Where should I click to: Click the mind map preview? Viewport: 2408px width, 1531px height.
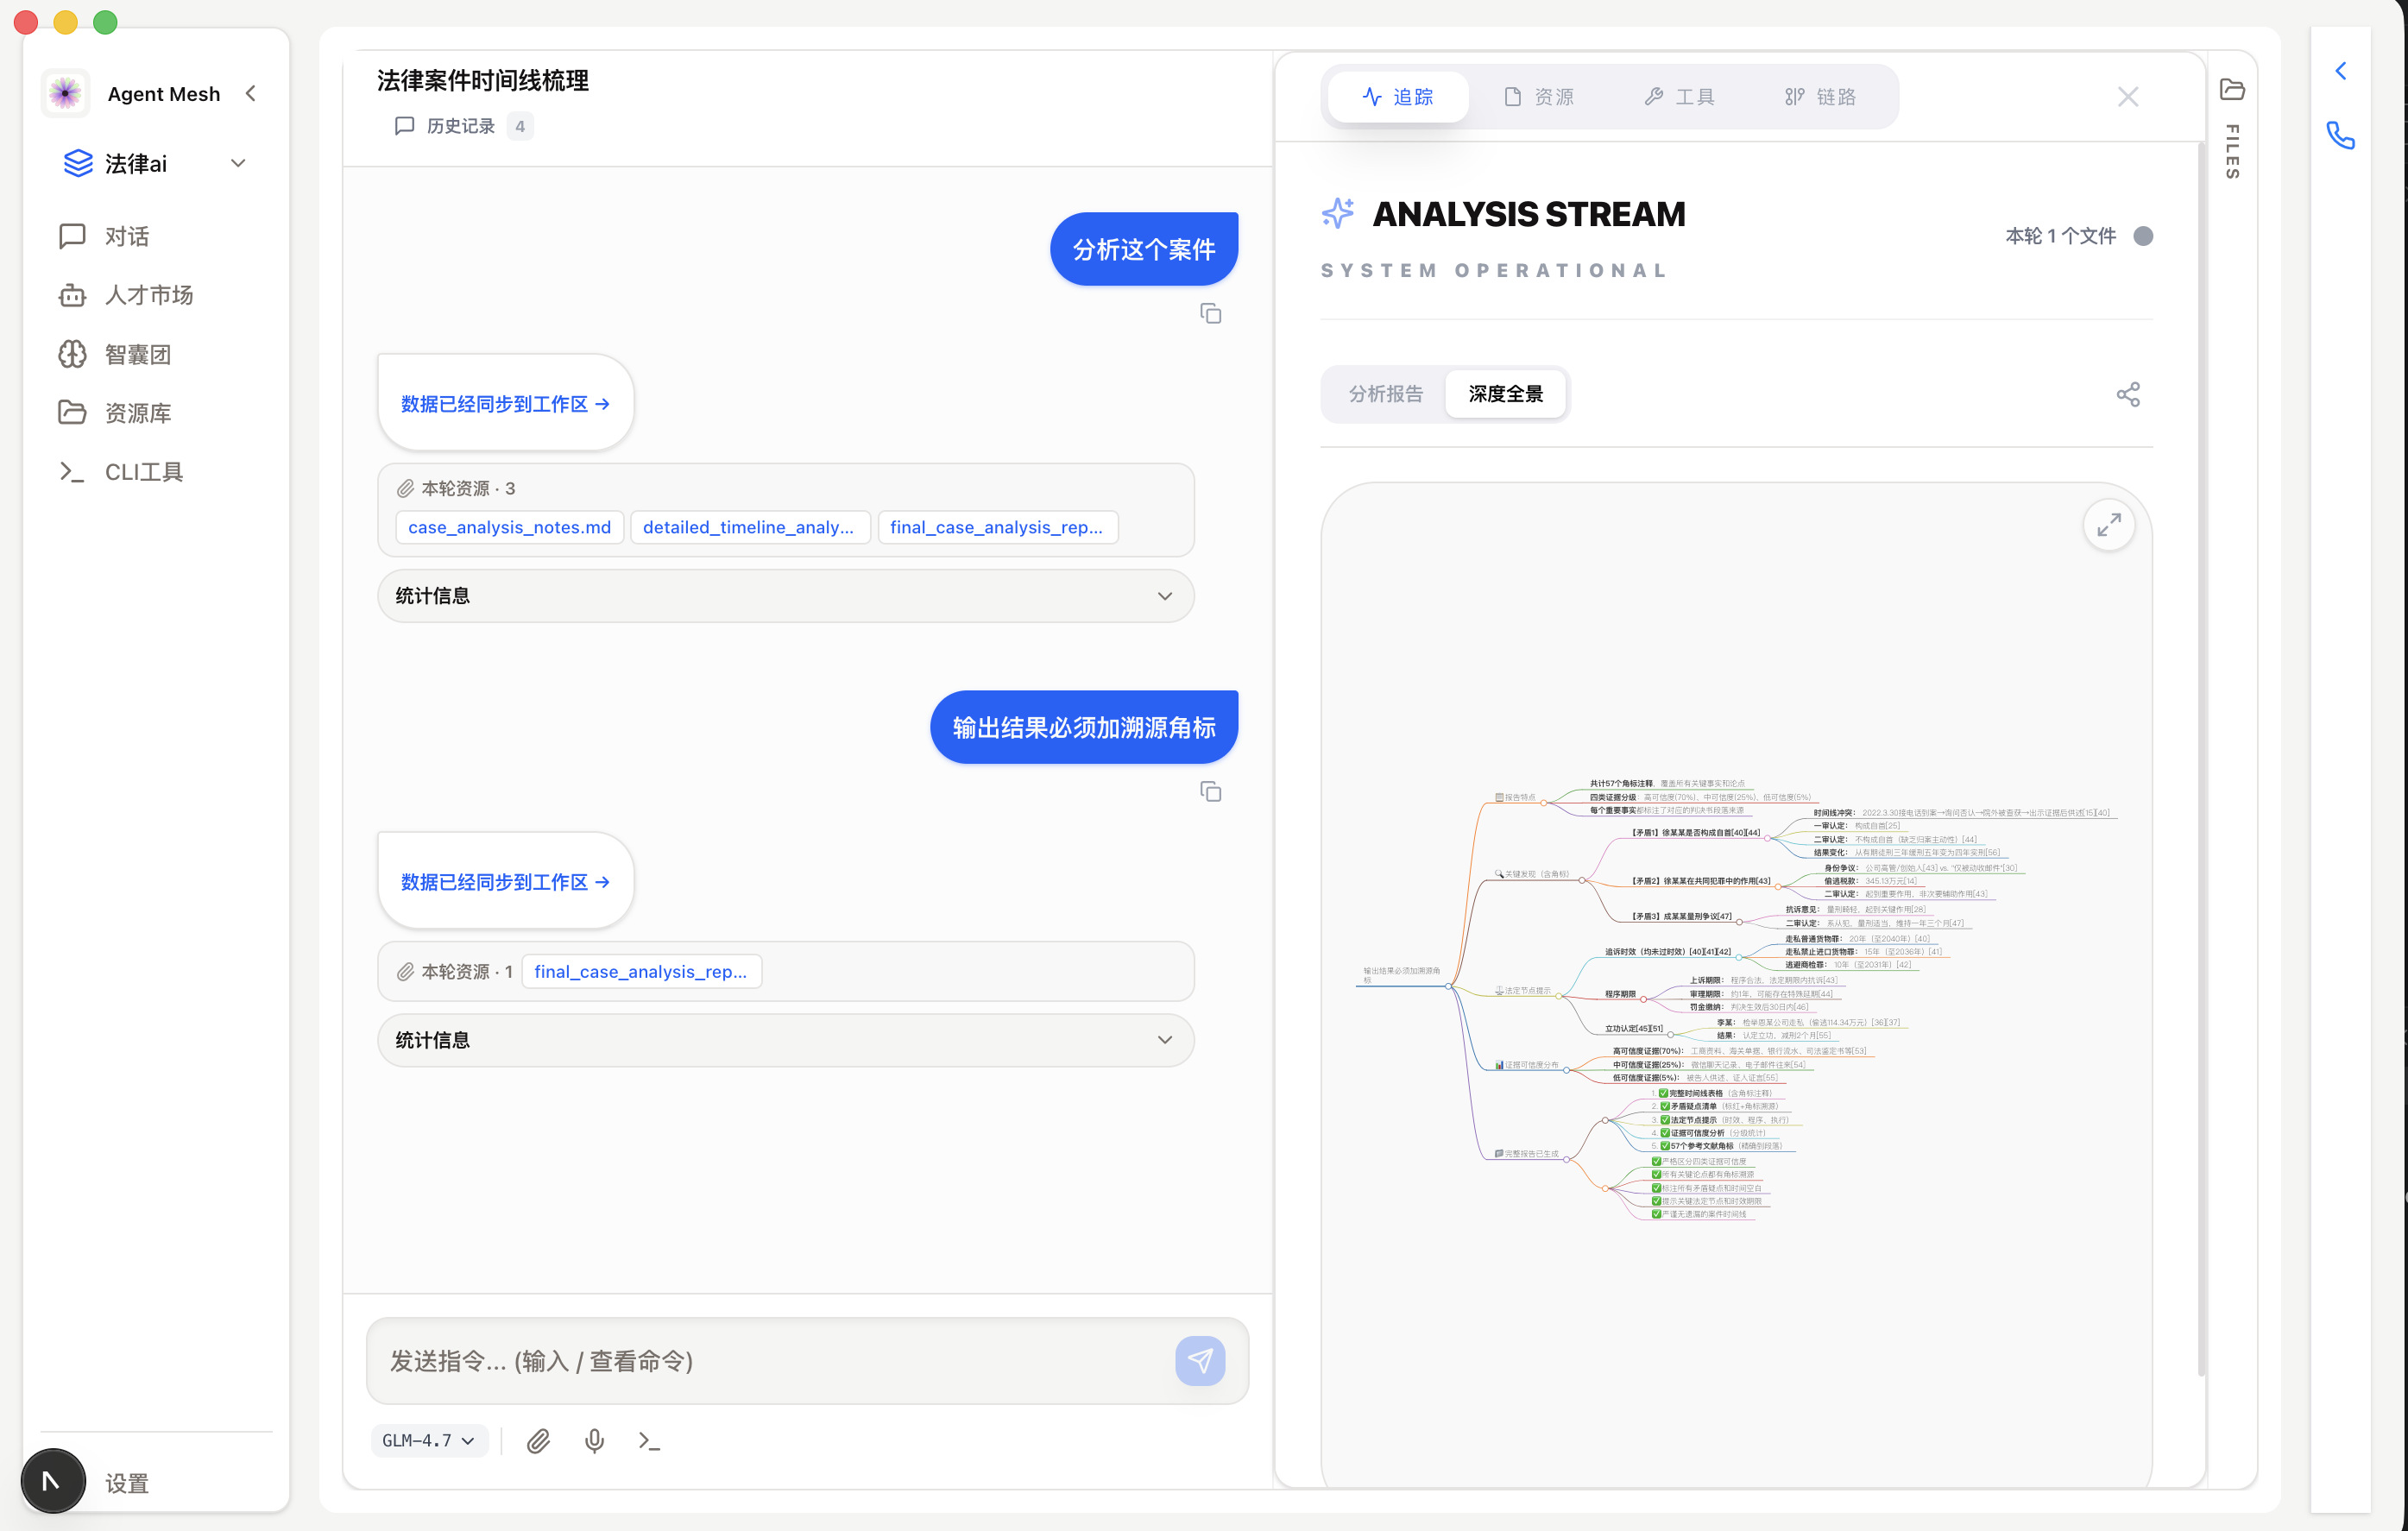point(1737,999)
